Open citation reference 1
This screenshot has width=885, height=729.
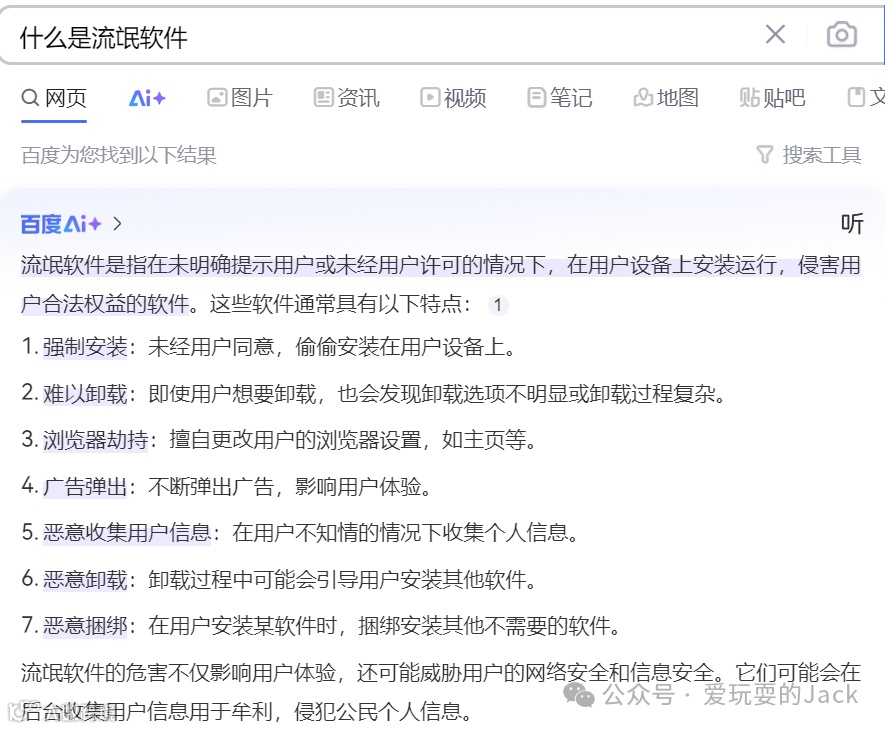pos(498,305)
